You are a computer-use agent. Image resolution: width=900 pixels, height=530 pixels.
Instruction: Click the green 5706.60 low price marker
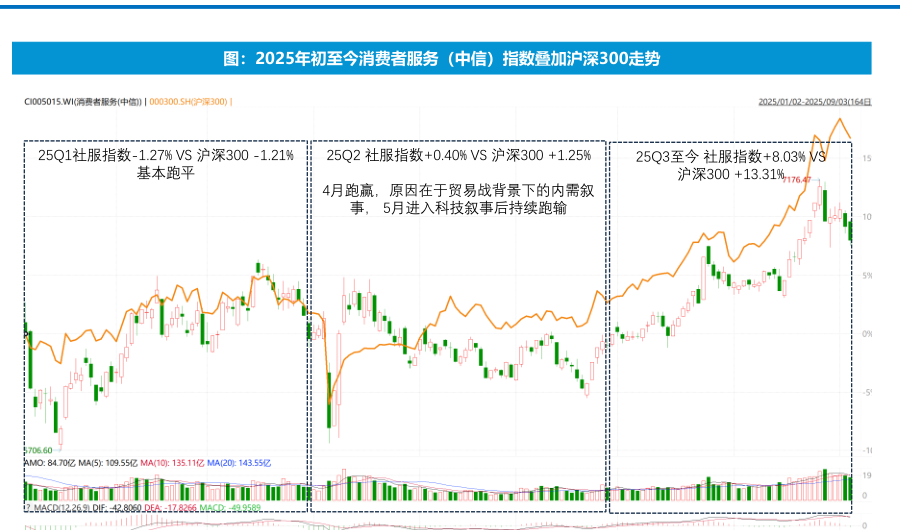click(x=38, y=451)
